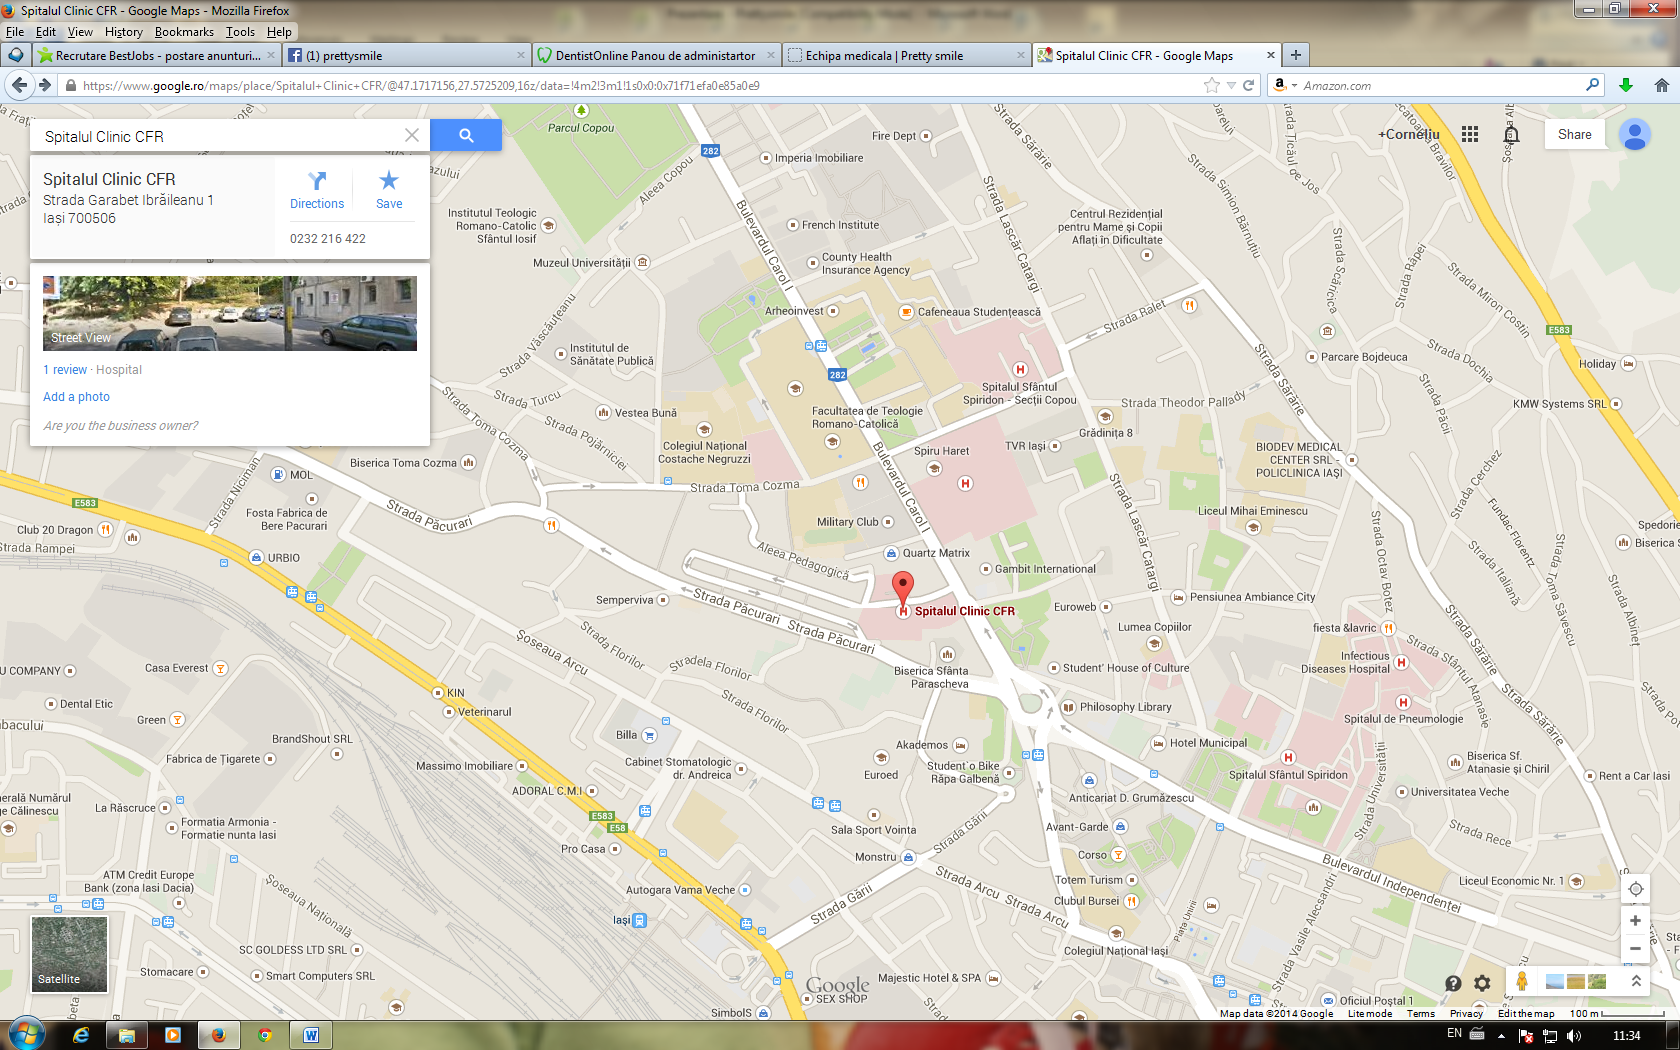
Task: Open the Firefox File menu
Action: (15, 32)
